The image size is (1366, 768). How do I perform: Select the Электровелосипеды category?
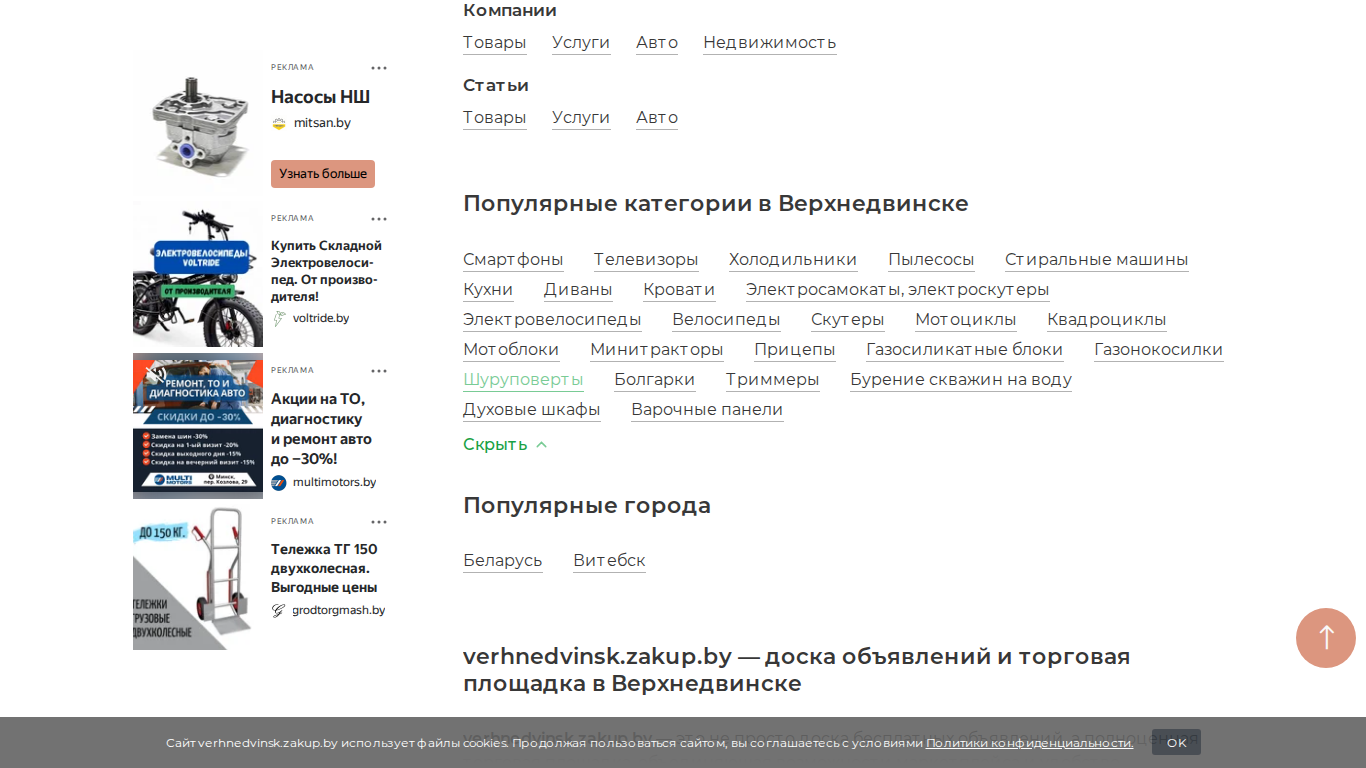552,320
